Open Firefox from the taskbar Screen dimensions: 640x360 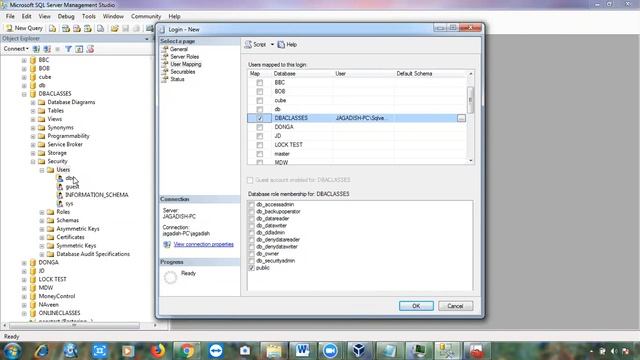pyautogui.click(x=158, y=351)
